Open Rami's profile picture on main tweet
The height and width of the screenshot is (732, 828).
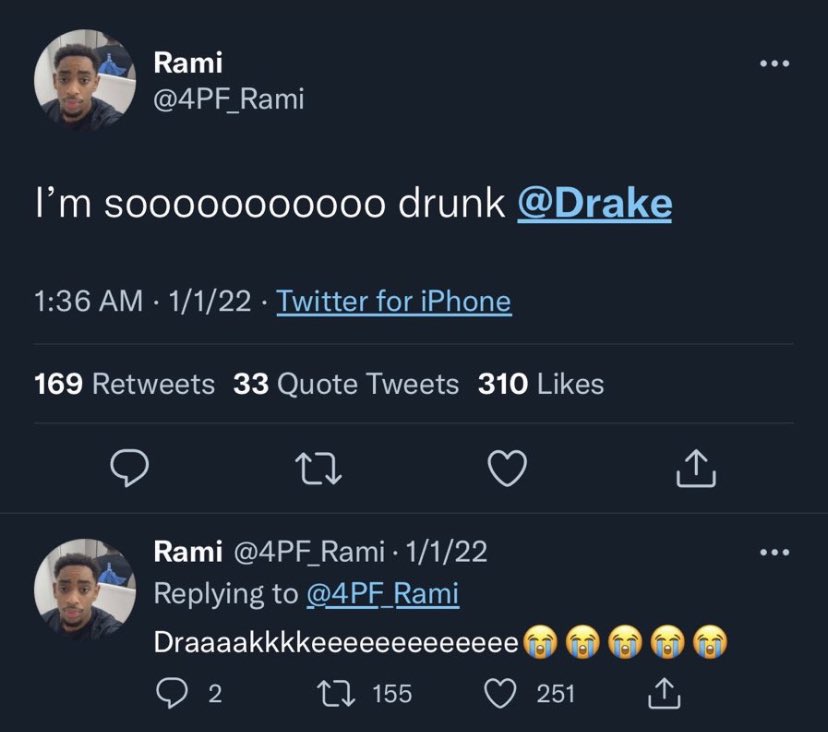tap(84, 80)
